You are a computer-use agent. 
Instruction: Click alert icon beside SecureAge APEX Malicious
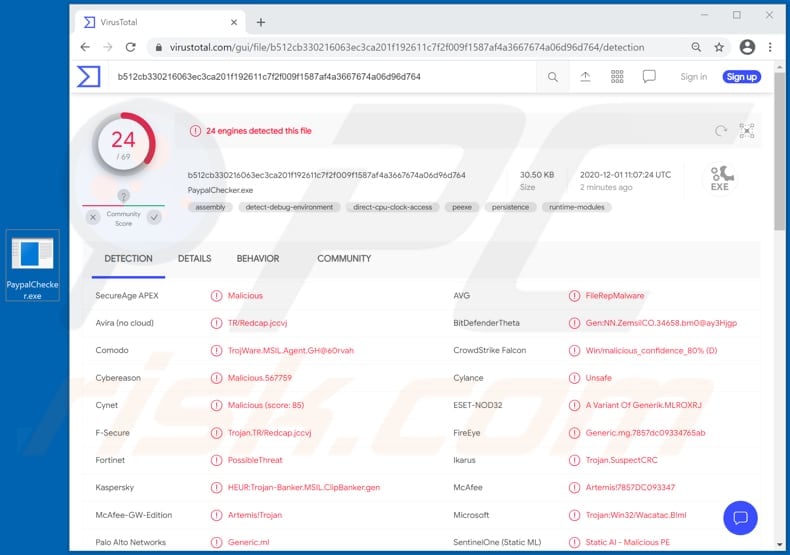pos(216,296)
